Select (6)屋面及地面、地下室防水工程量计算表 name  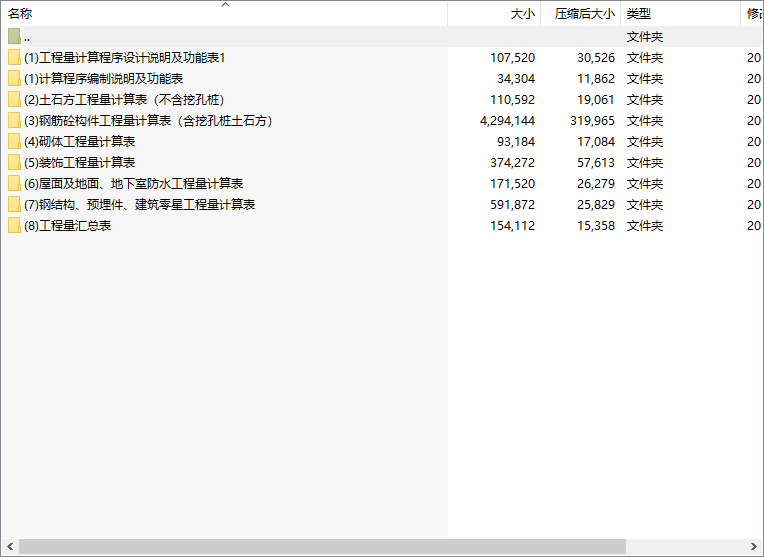(134, 183)
